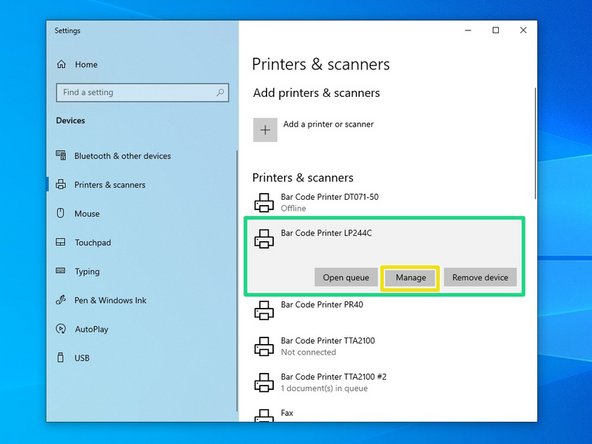Click the Pen & Windows Ink icon

(x=61, y=300)
